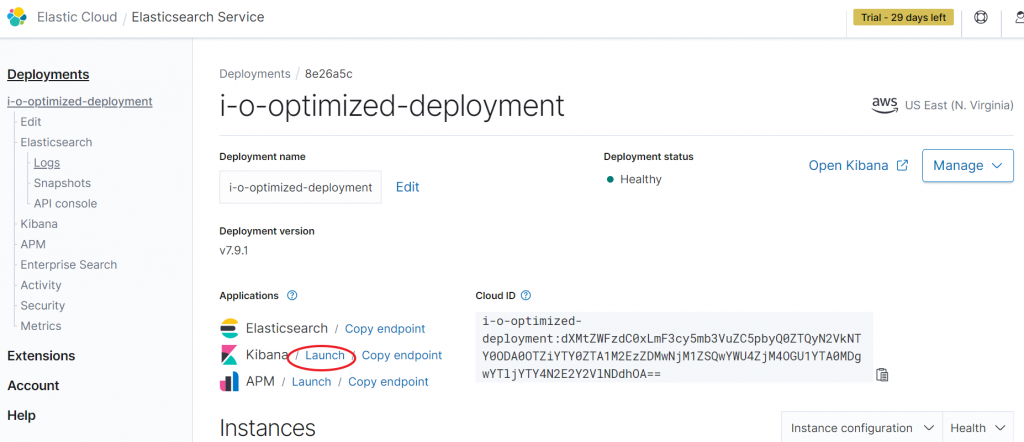Click Elastic Cloud in the header
Screen dimensions: 1024x442
point(77,17)
